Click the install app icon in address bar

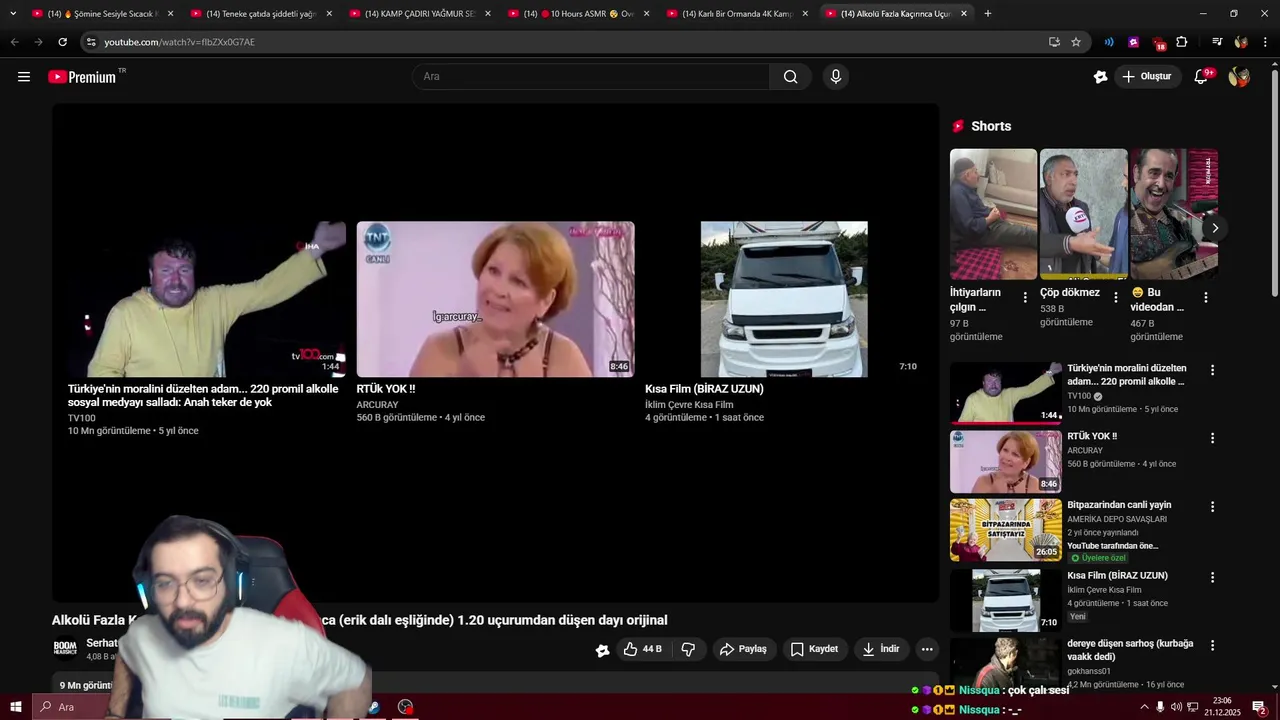coord(1054,42)
